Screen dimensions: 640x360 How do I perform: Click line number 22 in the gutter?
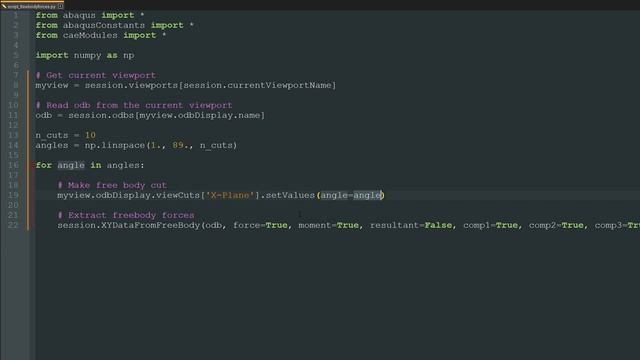(13, 225)
